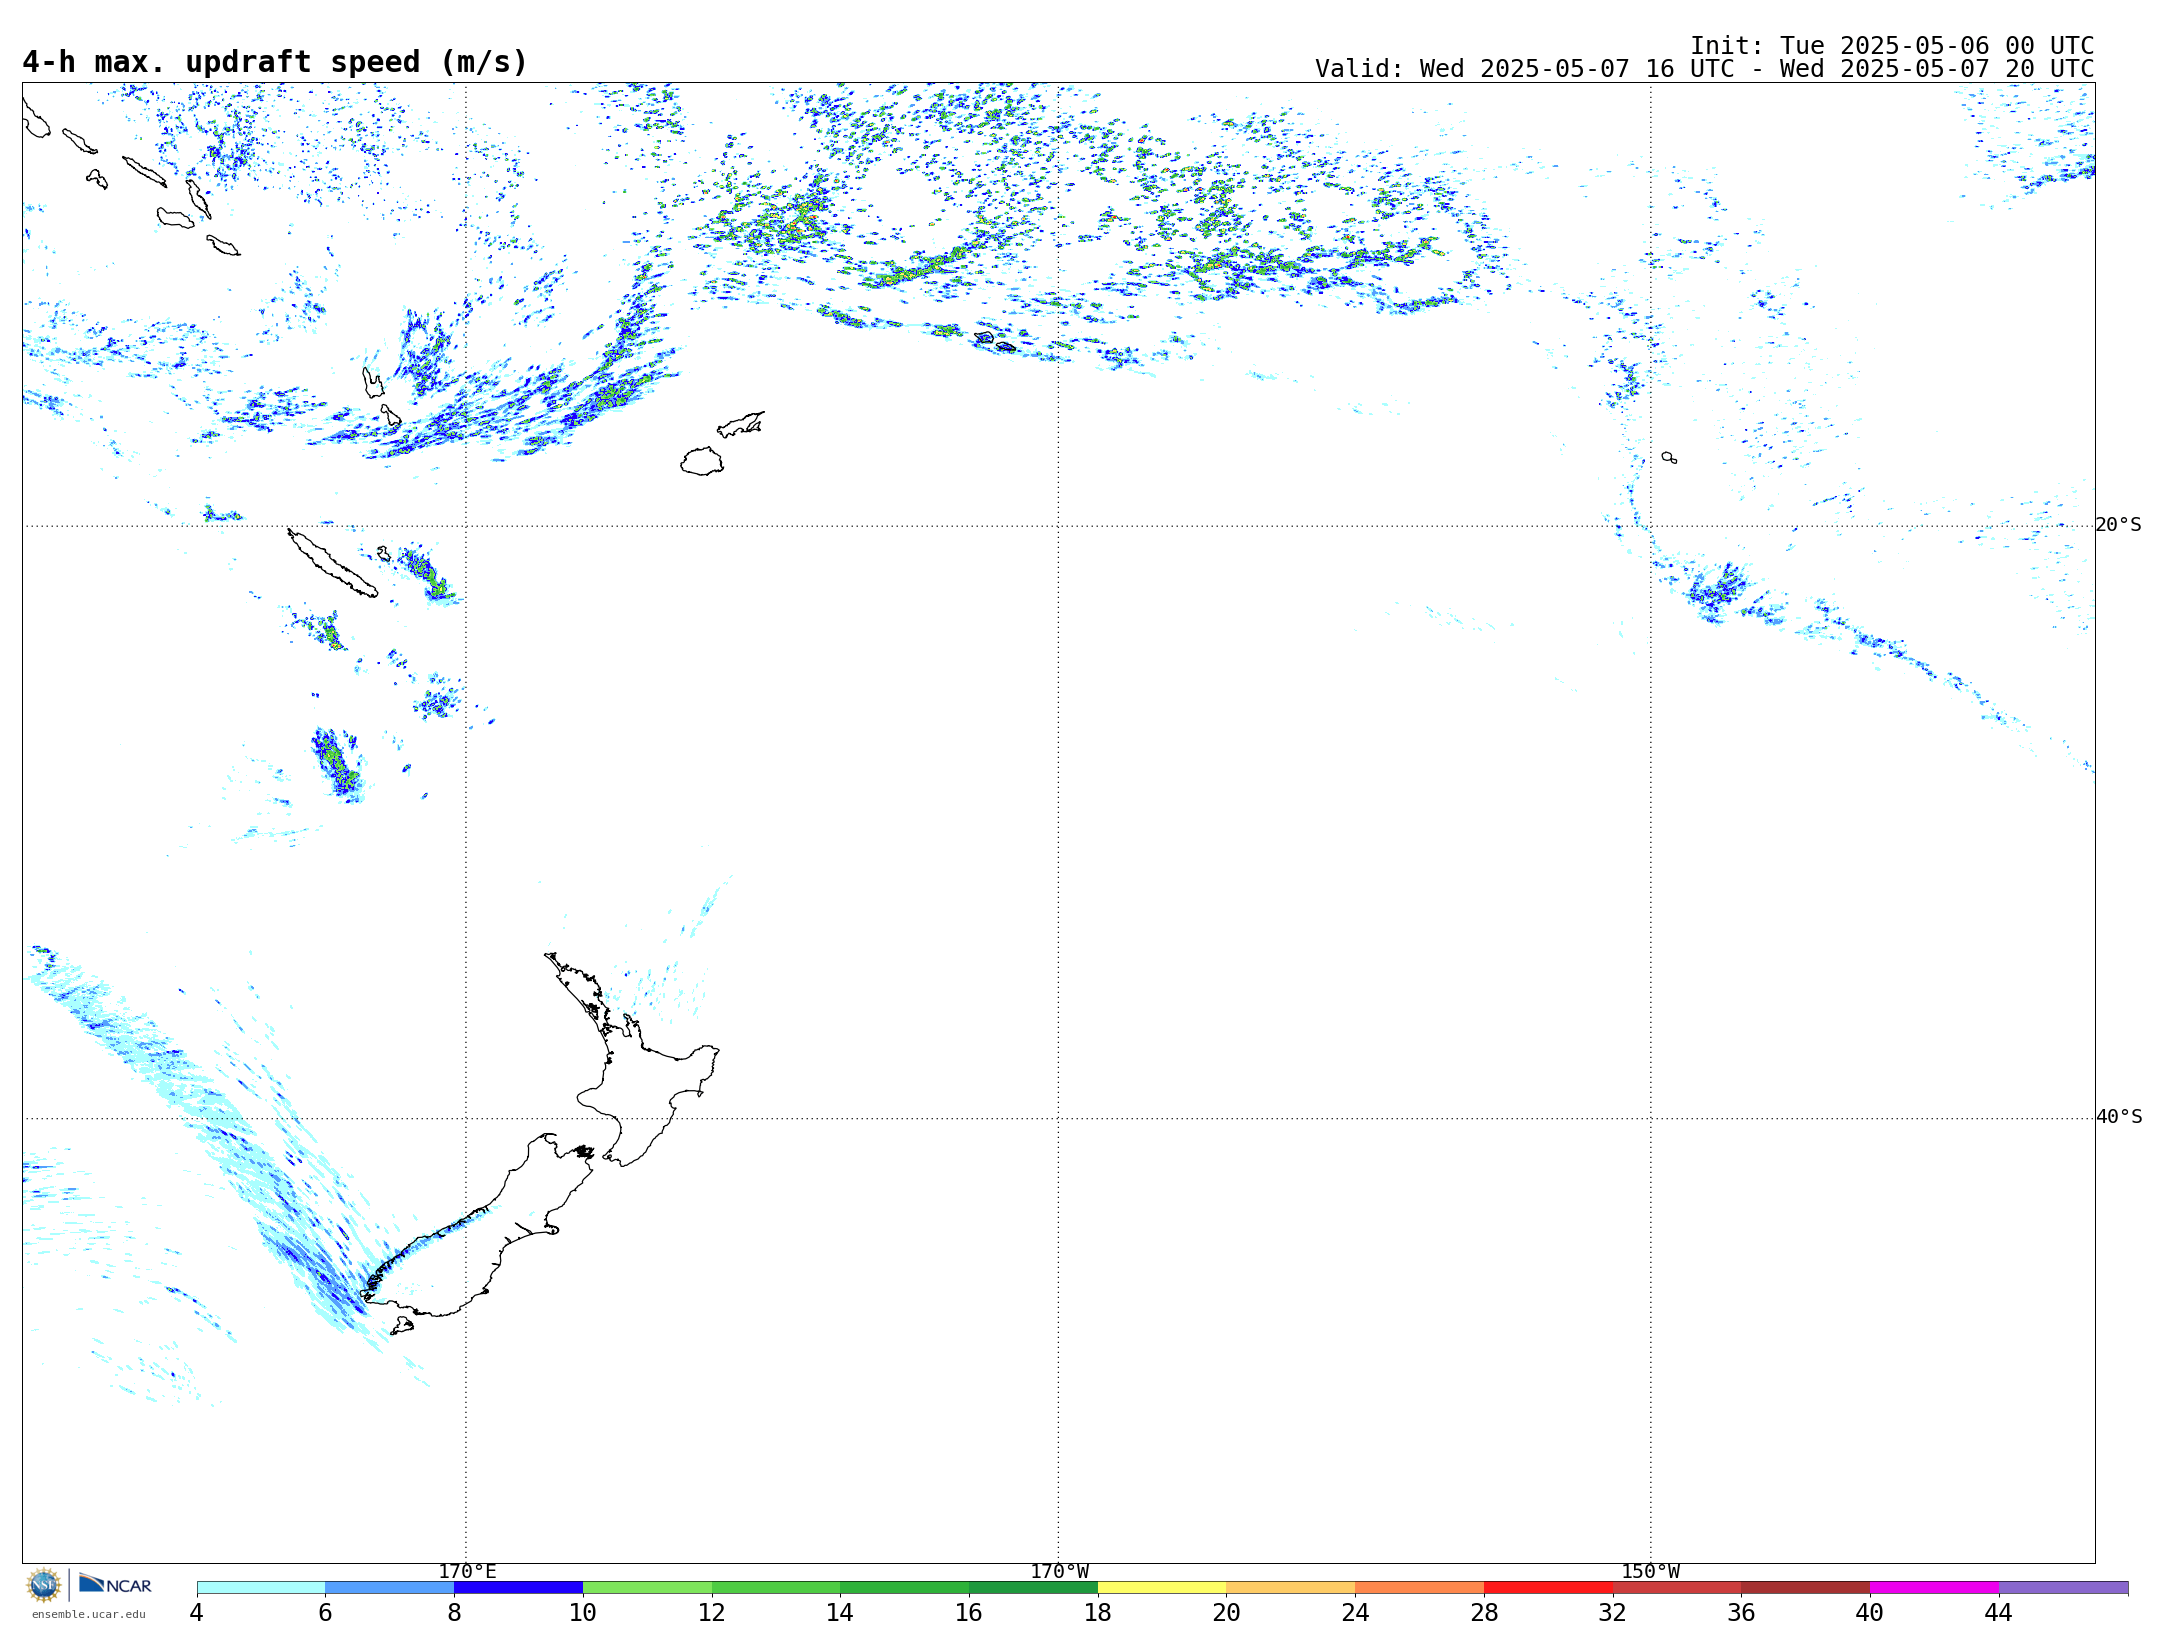
Task: Click the colorbar tick label '32'
Action: pos(1613,1613)
